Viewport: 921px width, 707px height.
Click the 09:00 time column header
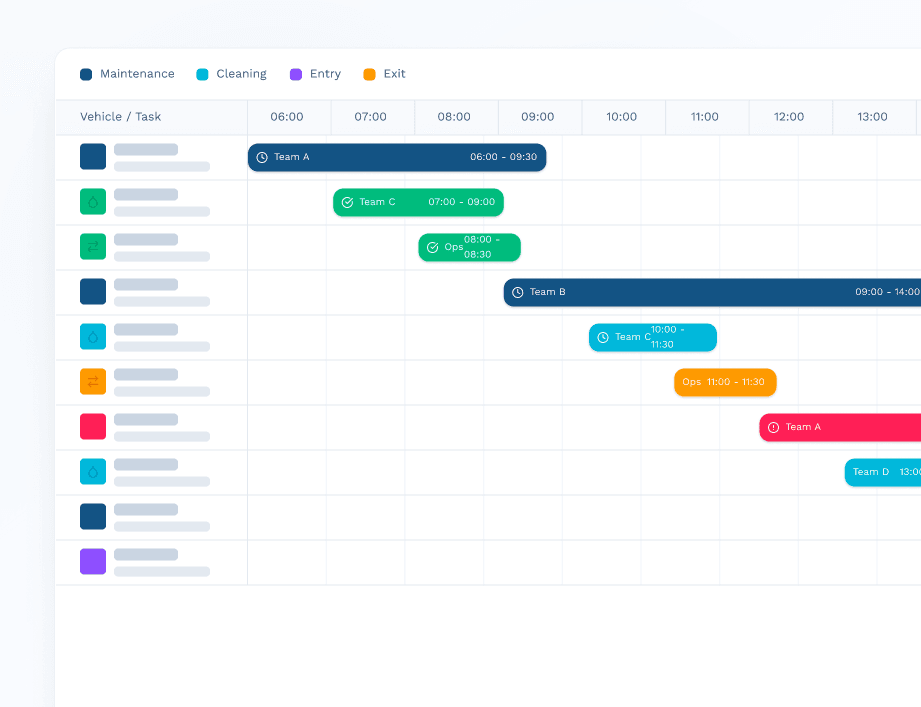tap(538, 117)
